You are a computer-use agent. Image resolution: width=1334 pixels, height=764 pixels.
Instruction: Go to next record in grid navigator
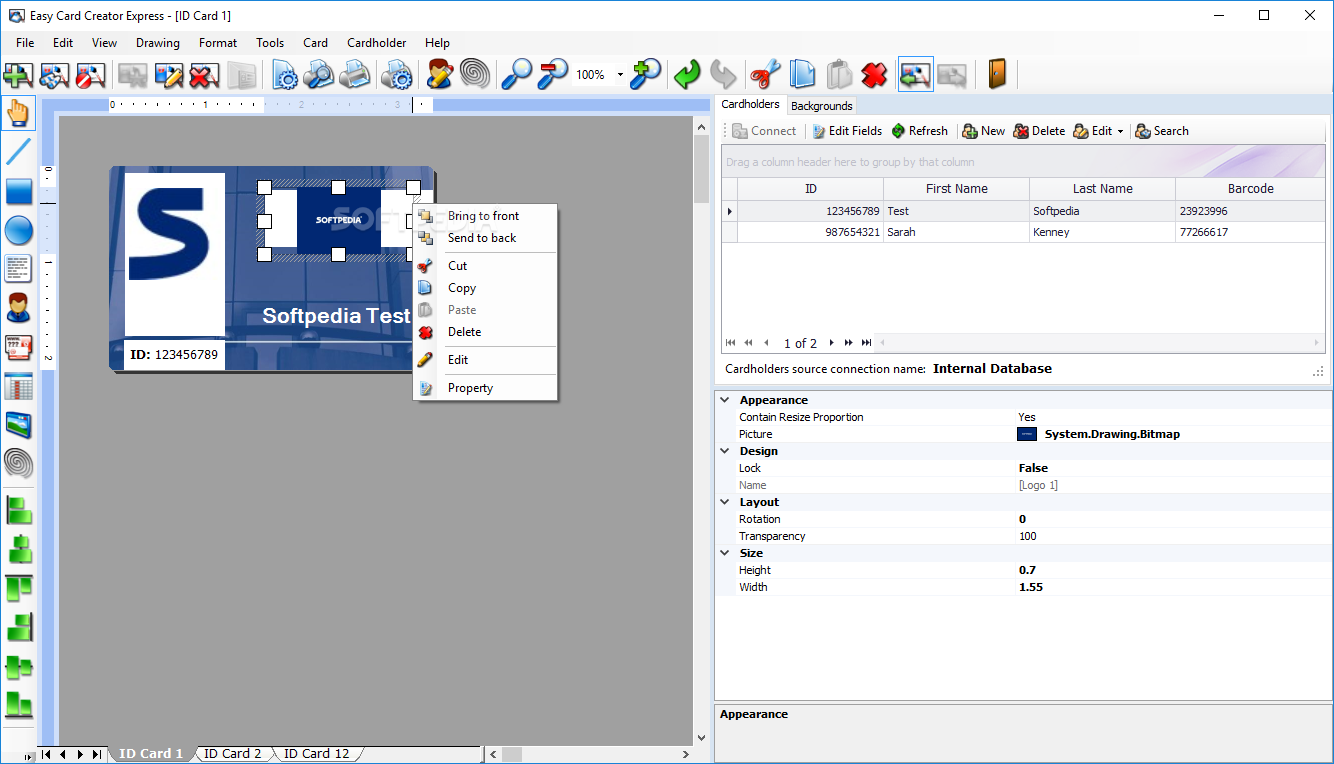[832, 343]
